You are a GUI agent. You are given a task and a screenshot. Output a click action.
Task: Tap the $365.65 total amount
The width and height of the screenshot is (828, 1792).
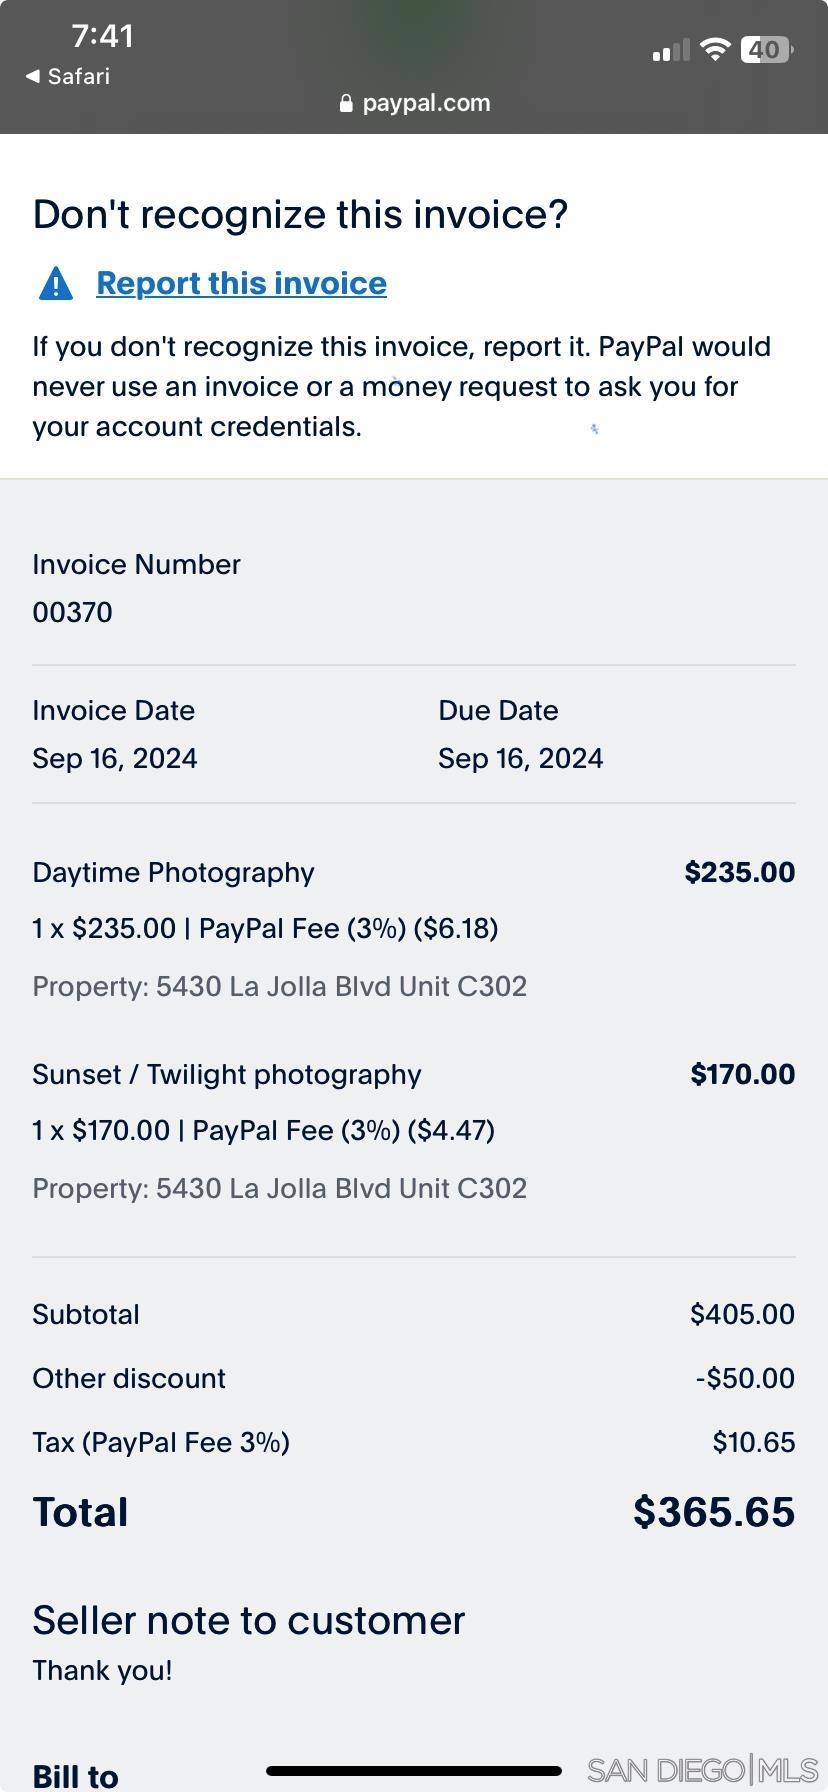(x=713, y=1512)
